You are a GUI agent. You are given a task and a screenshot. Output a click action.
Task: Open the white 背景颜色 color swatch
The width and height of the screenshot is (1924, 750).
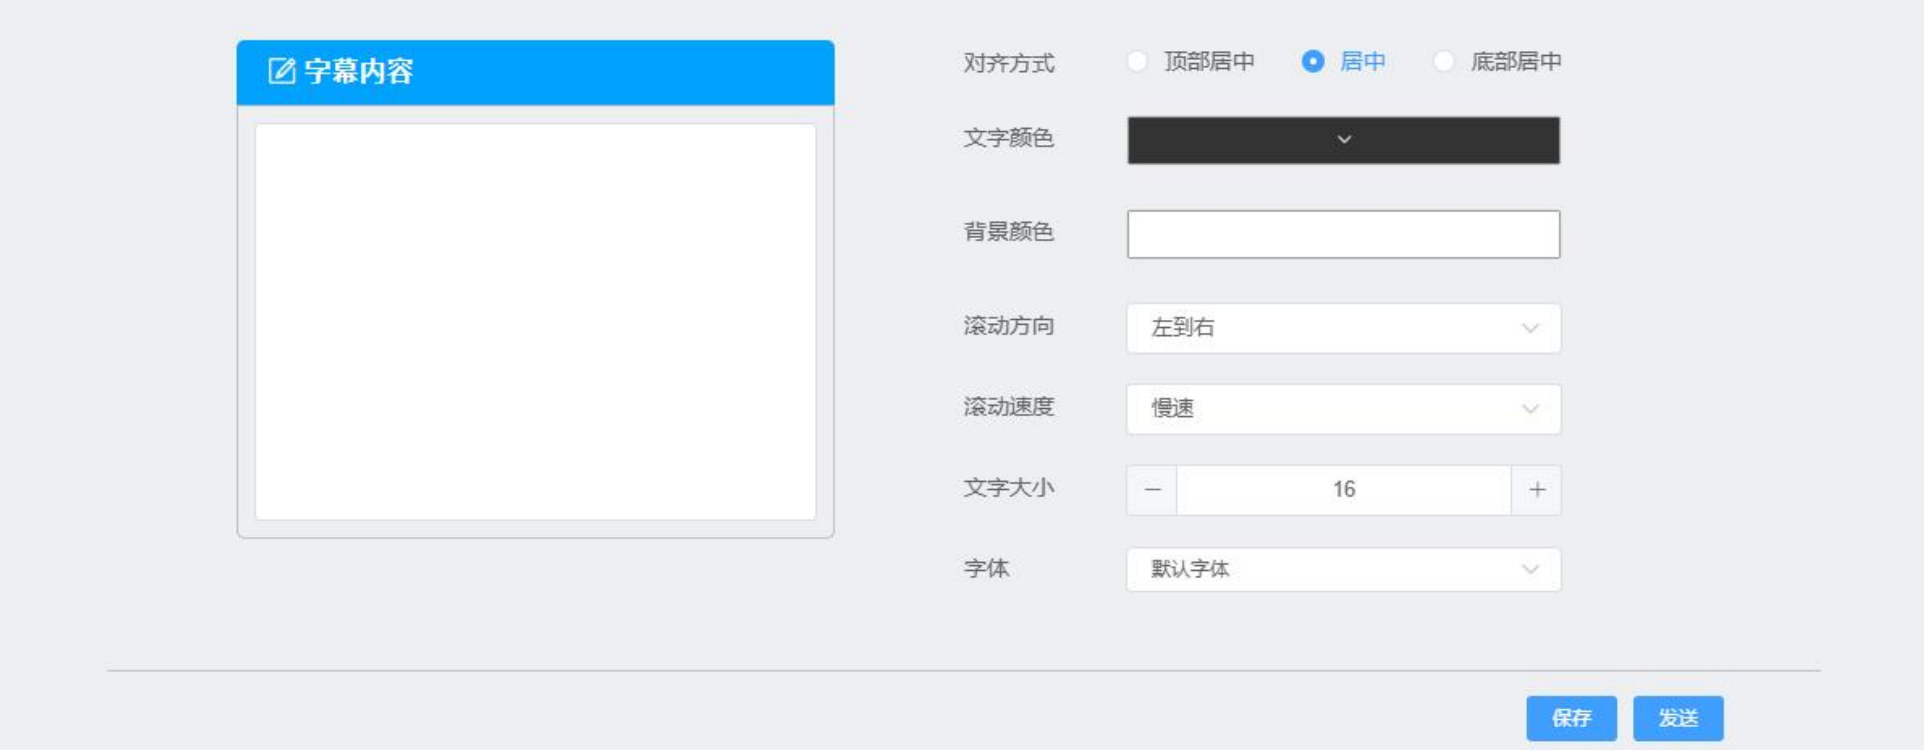1343,234
